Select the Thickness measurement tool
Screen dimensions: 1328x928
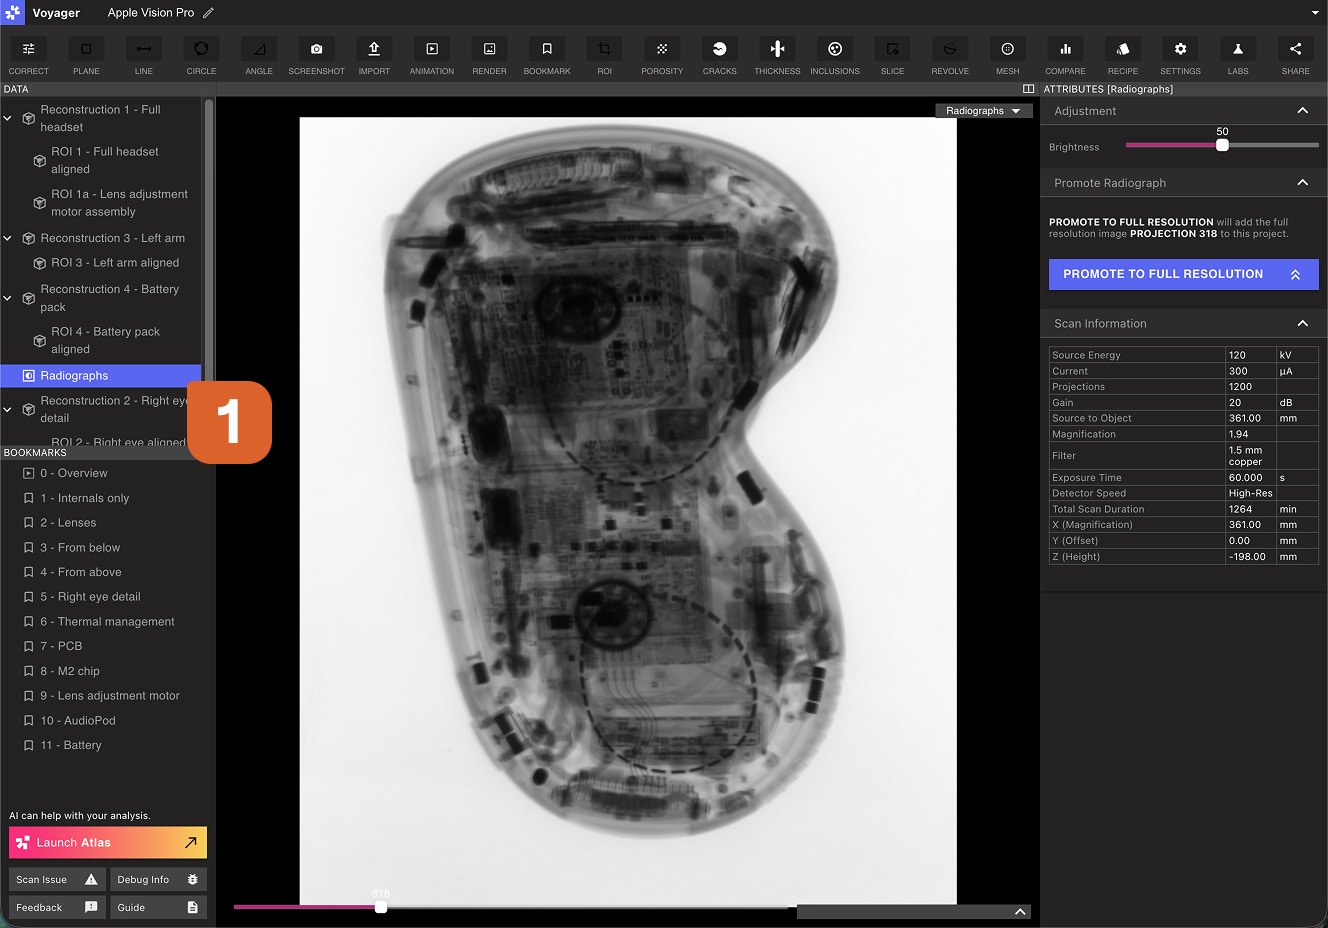(777, 50)
